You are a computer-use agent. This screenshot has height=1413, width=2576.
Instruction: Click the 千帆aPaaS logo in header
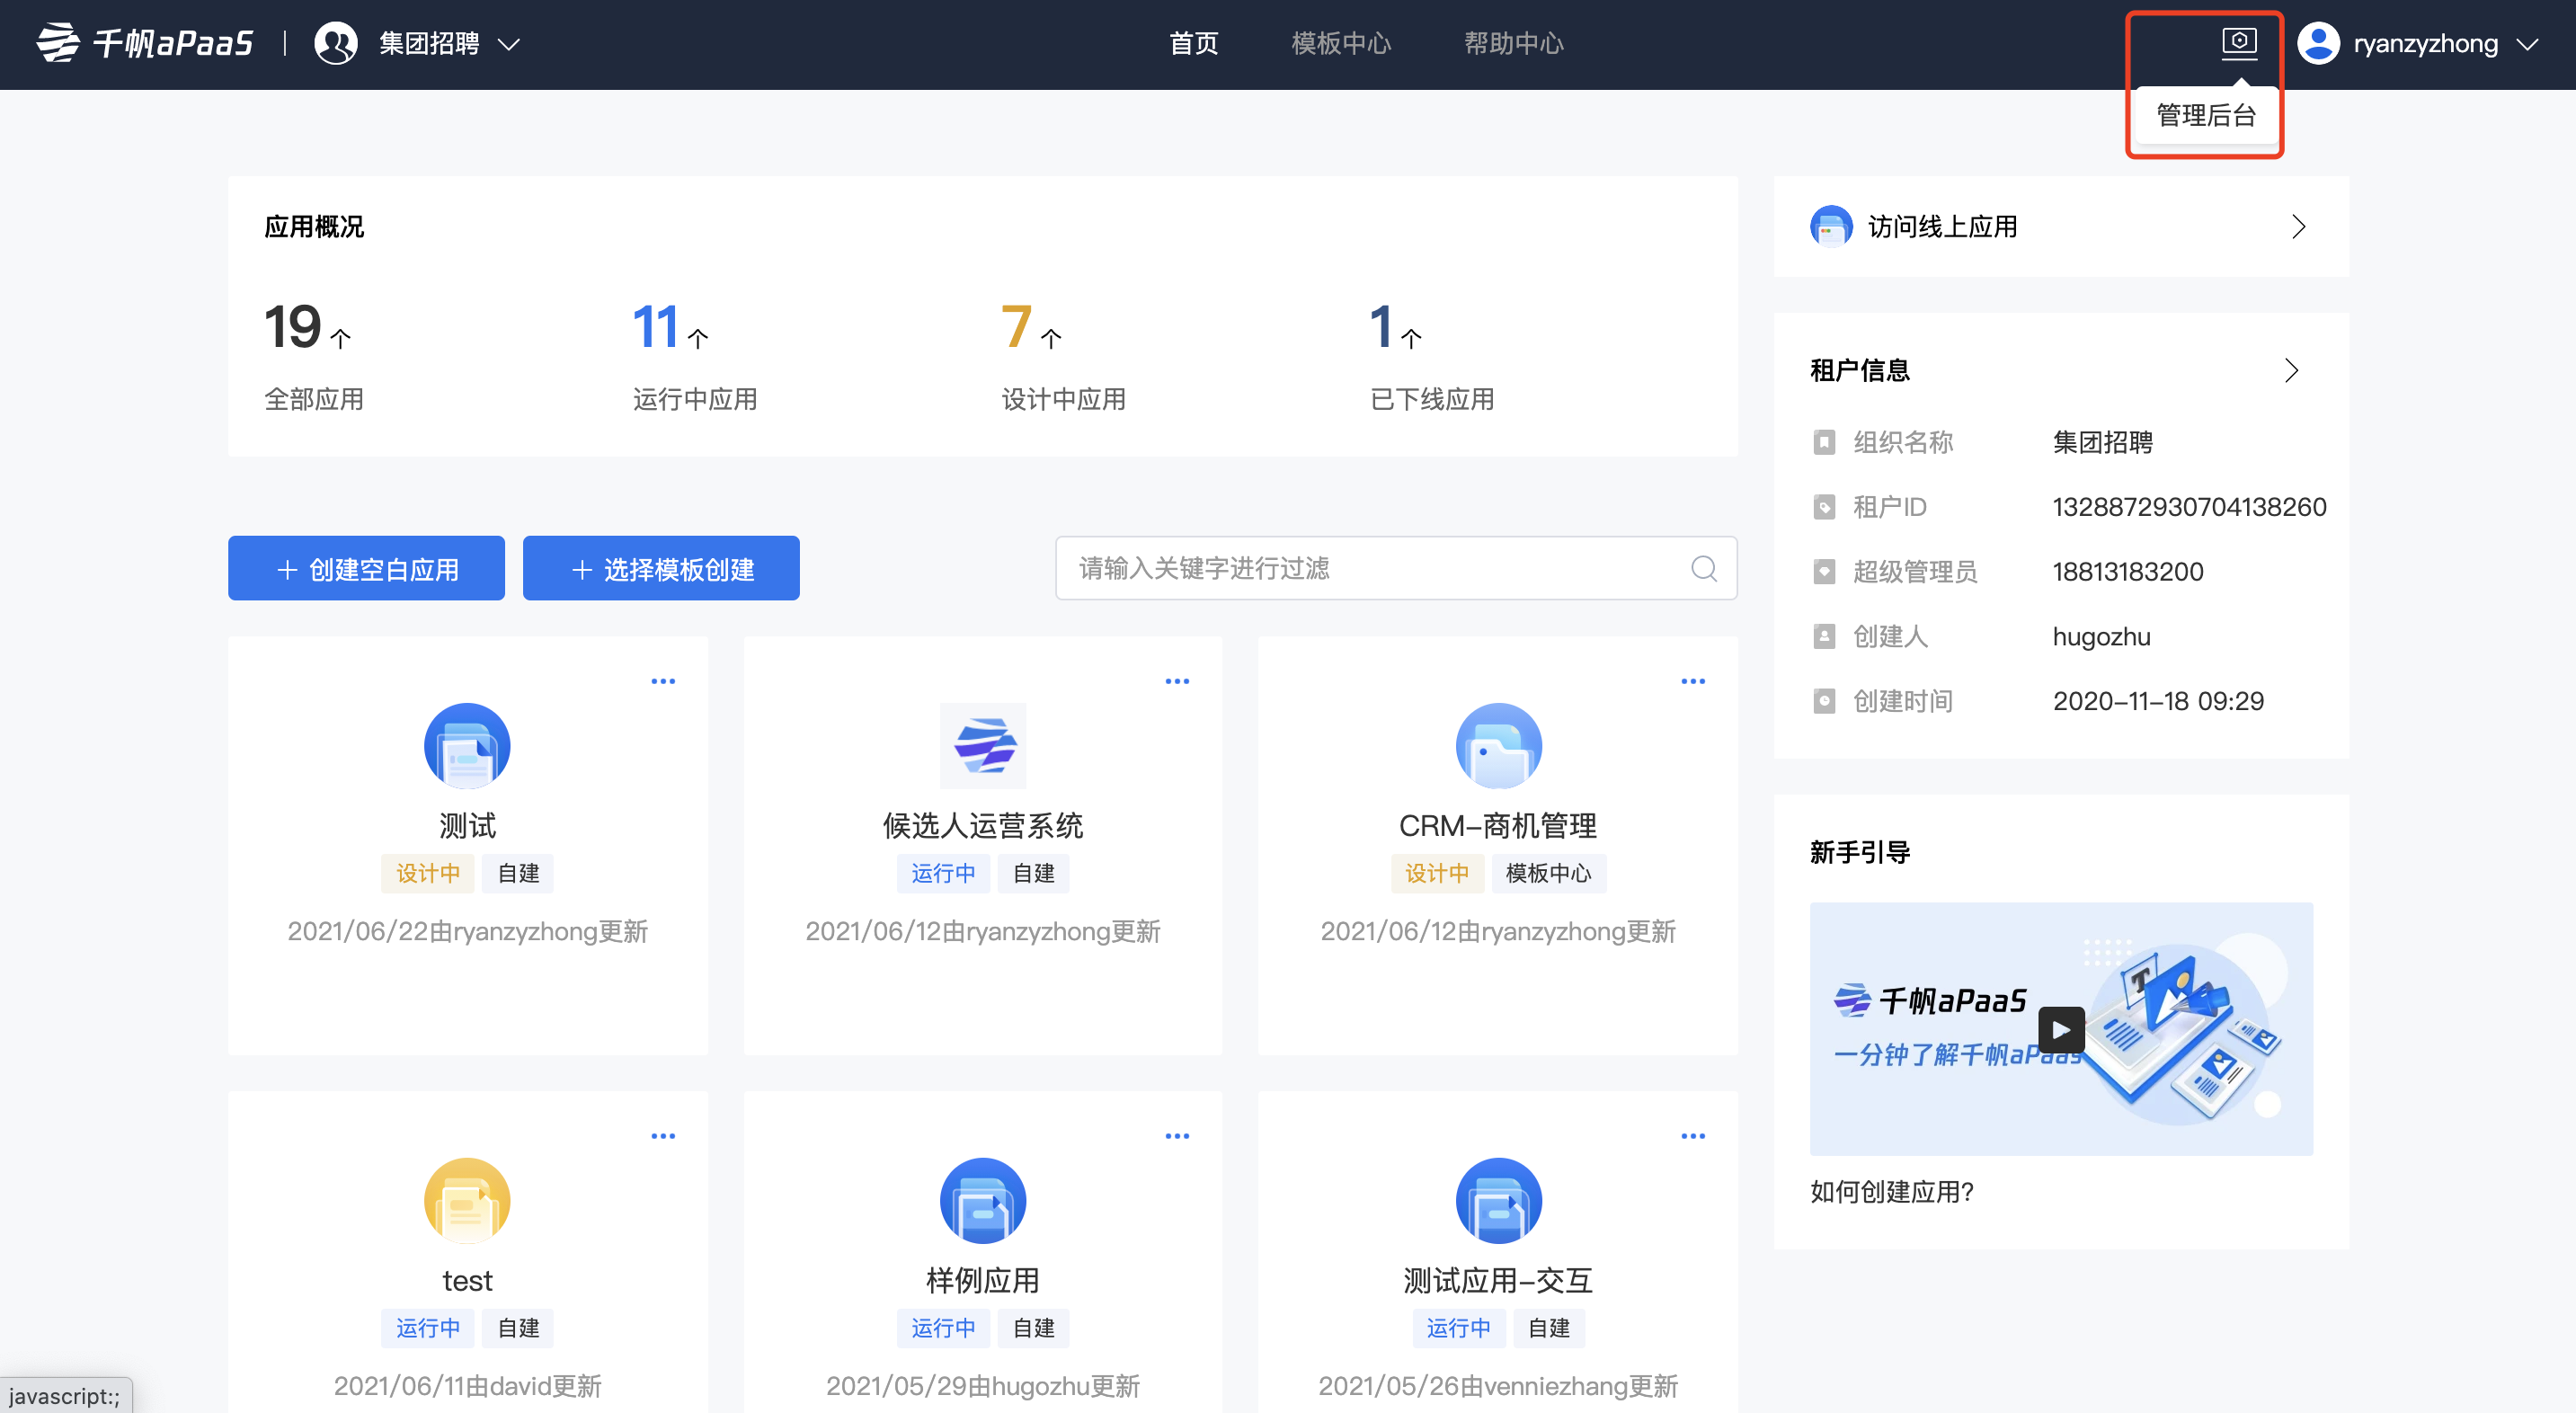145,43
